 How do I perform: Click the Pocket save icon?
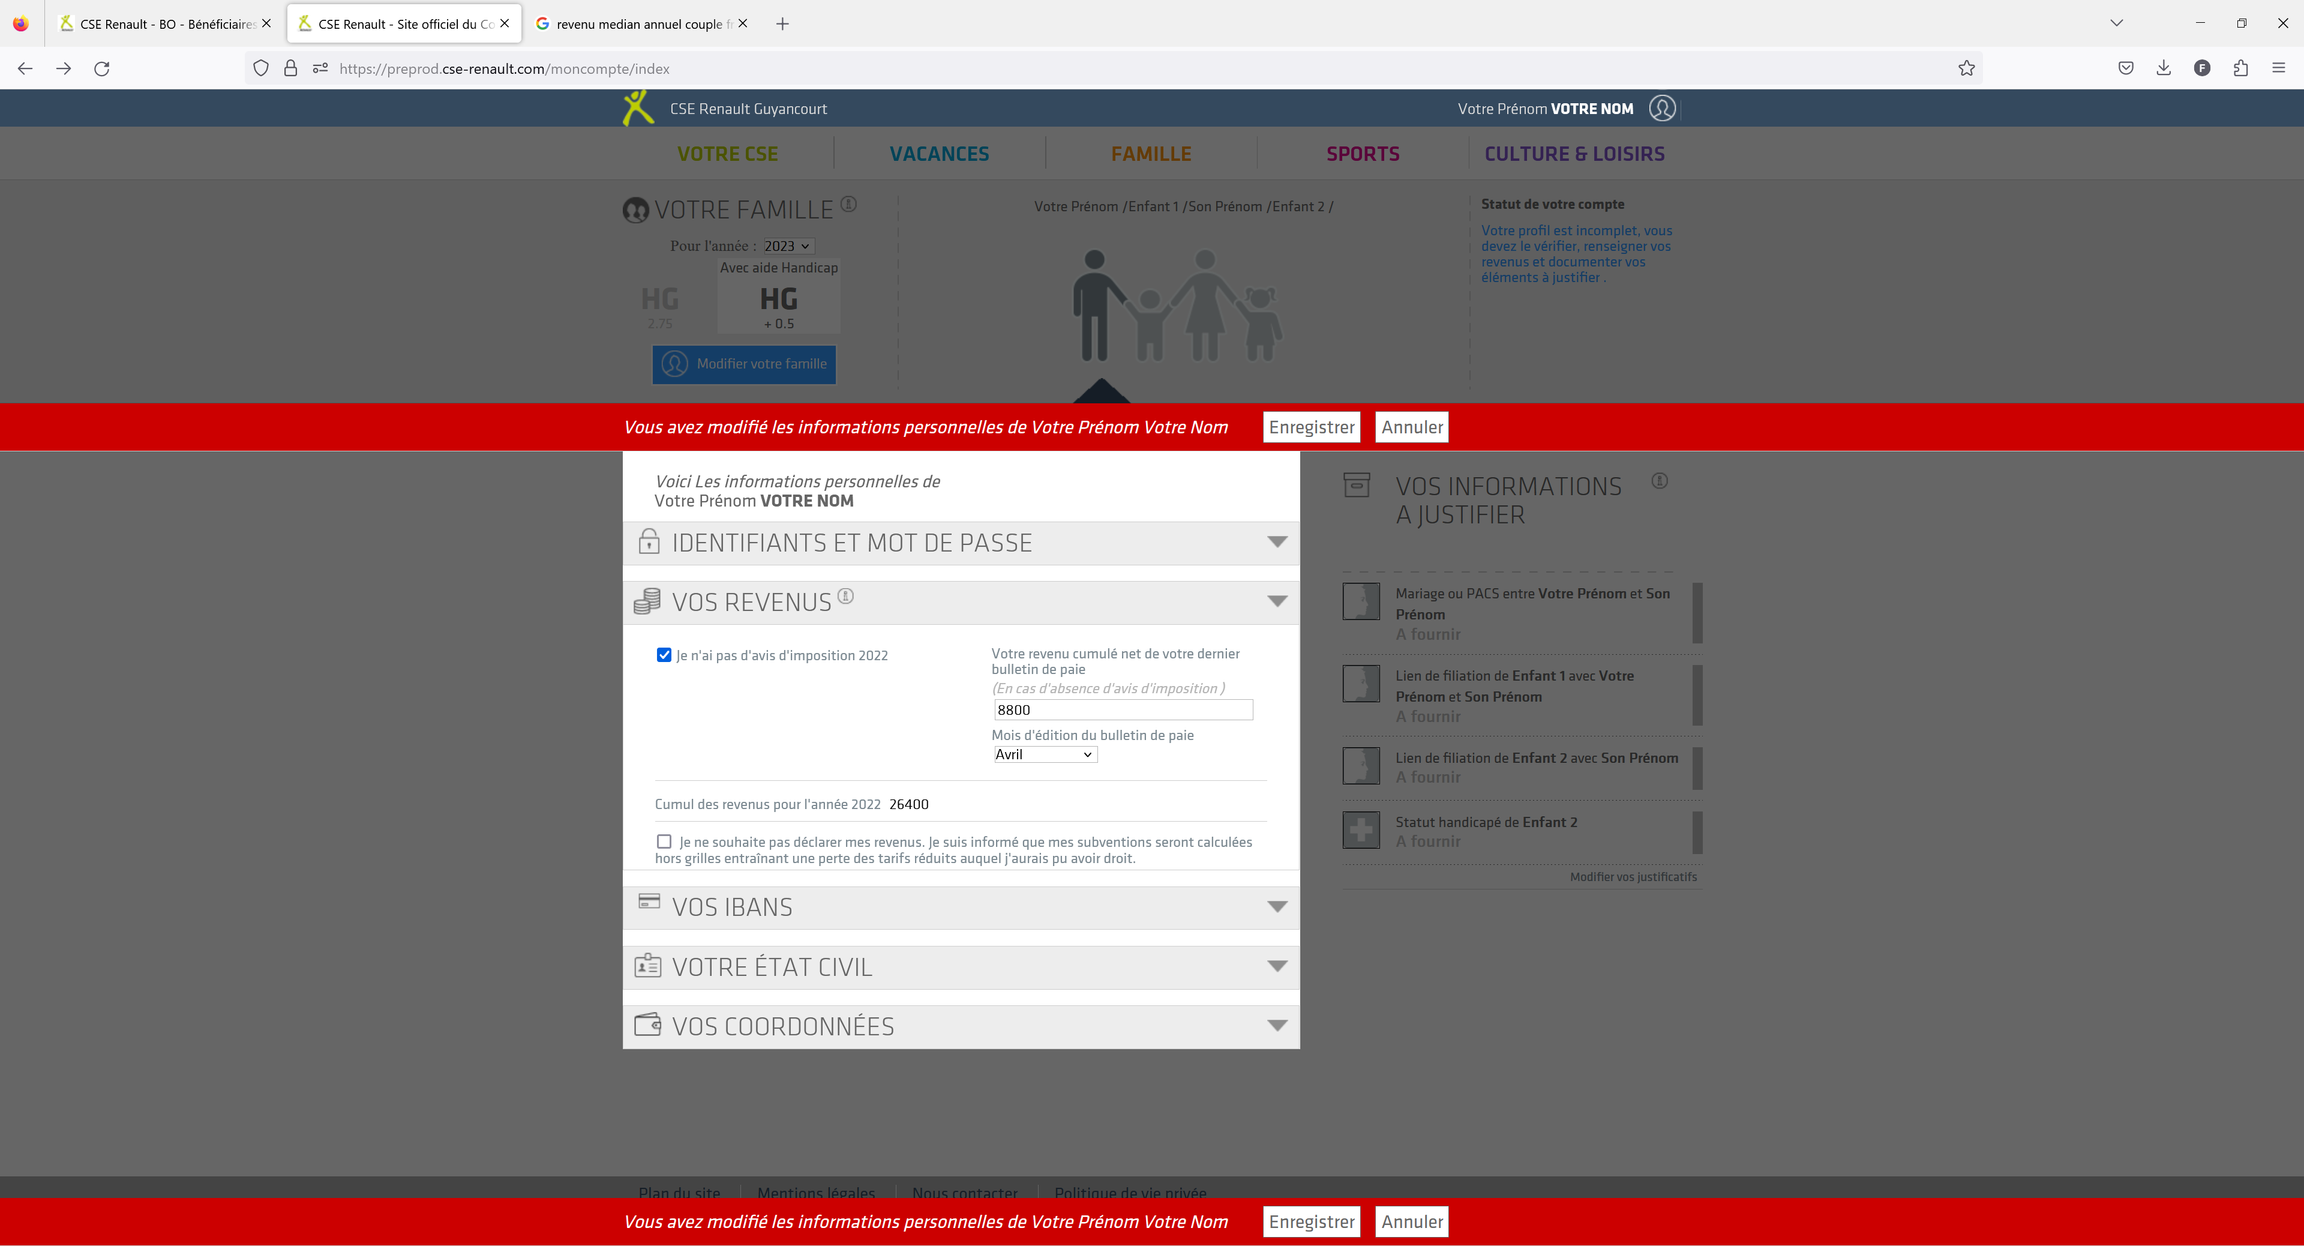point(2126,68)
